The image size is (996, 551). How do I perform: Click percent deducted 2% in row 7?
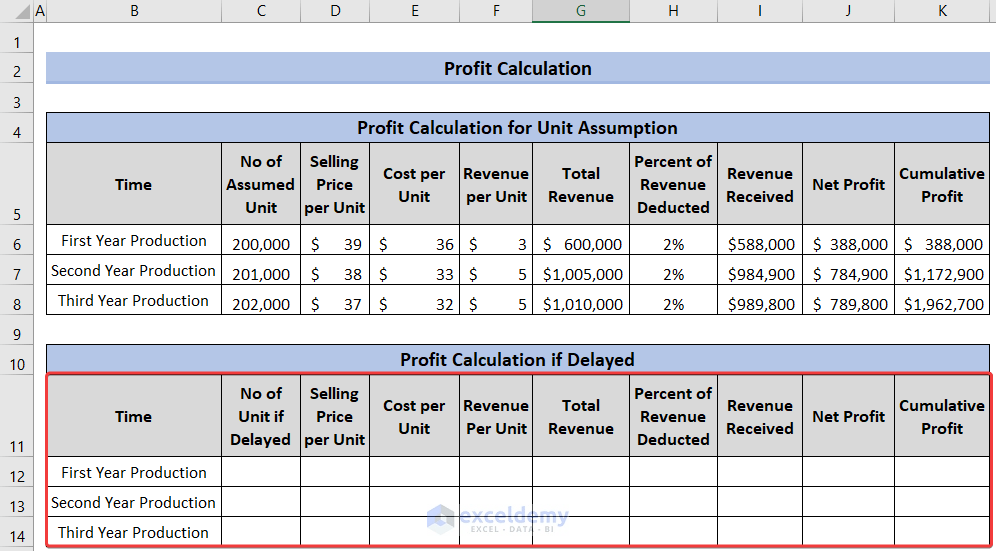(x=673, y=270)
